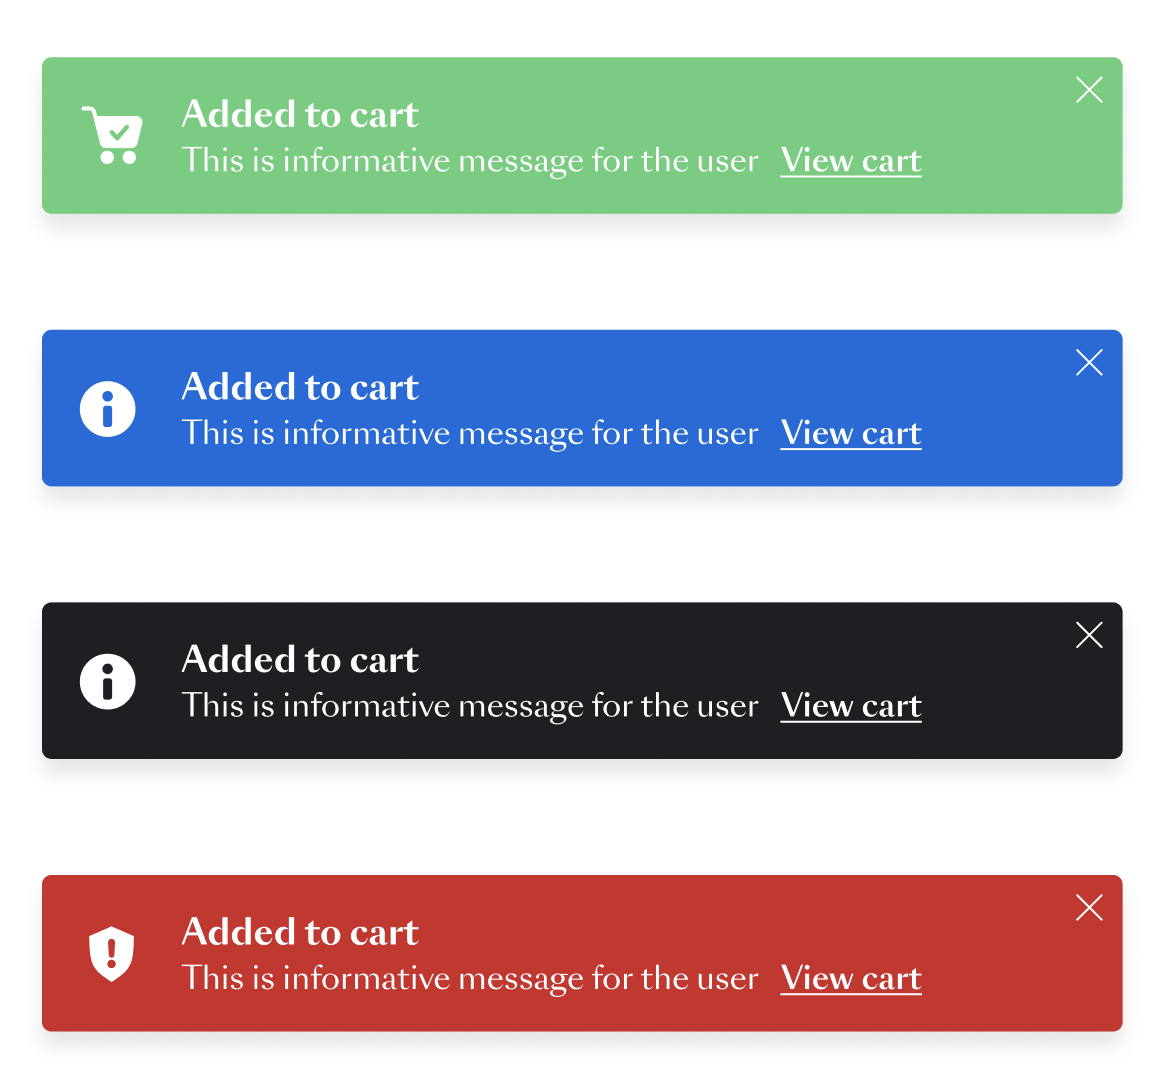1164x1082 pixels.
Task: Click the white circle around the blue info icon
Action: click(x=107, y=408)
